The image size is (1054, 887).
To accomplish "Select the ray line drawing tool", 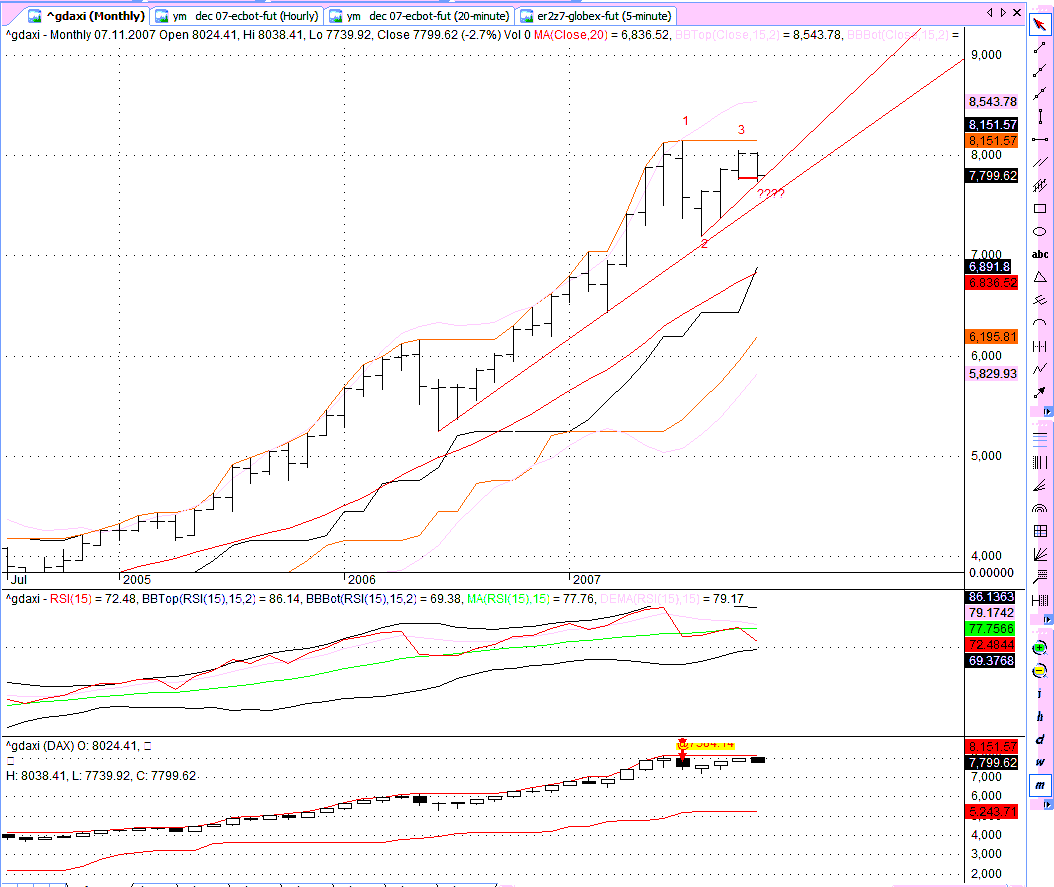I will (x=1040, y=71).
